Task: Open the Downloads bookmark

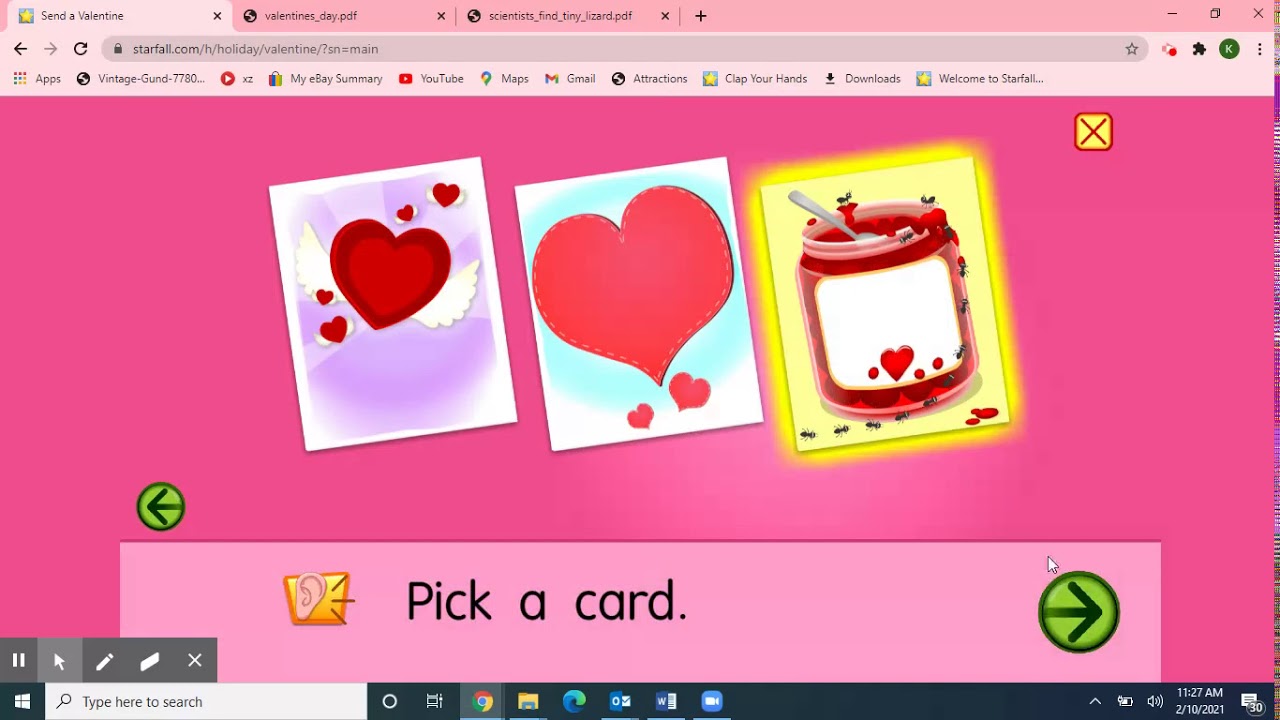Action: click(862, 79)
